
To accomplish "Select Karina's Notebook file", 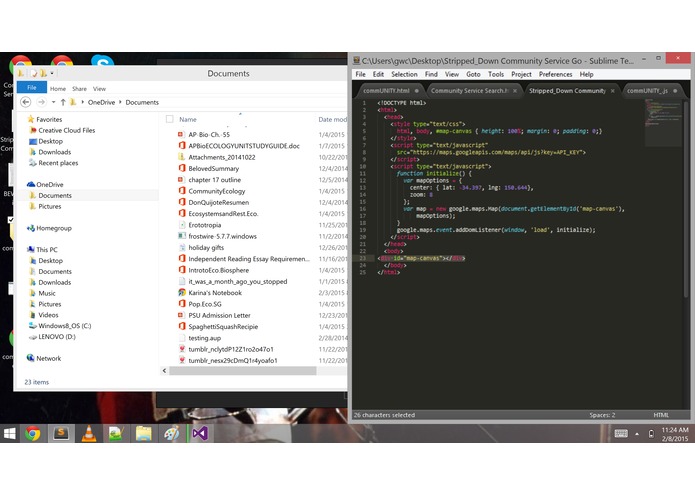I will 215,293.
